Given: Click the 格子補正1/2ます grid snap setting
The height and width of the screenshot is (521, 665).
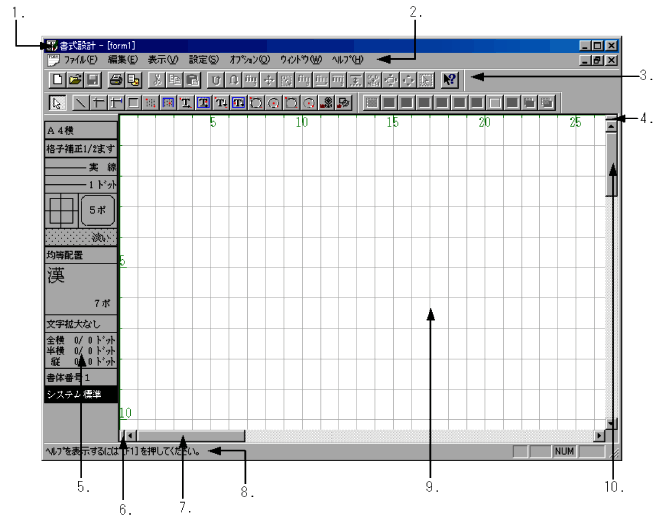Looking at the screenshot, I should point(80,148).
